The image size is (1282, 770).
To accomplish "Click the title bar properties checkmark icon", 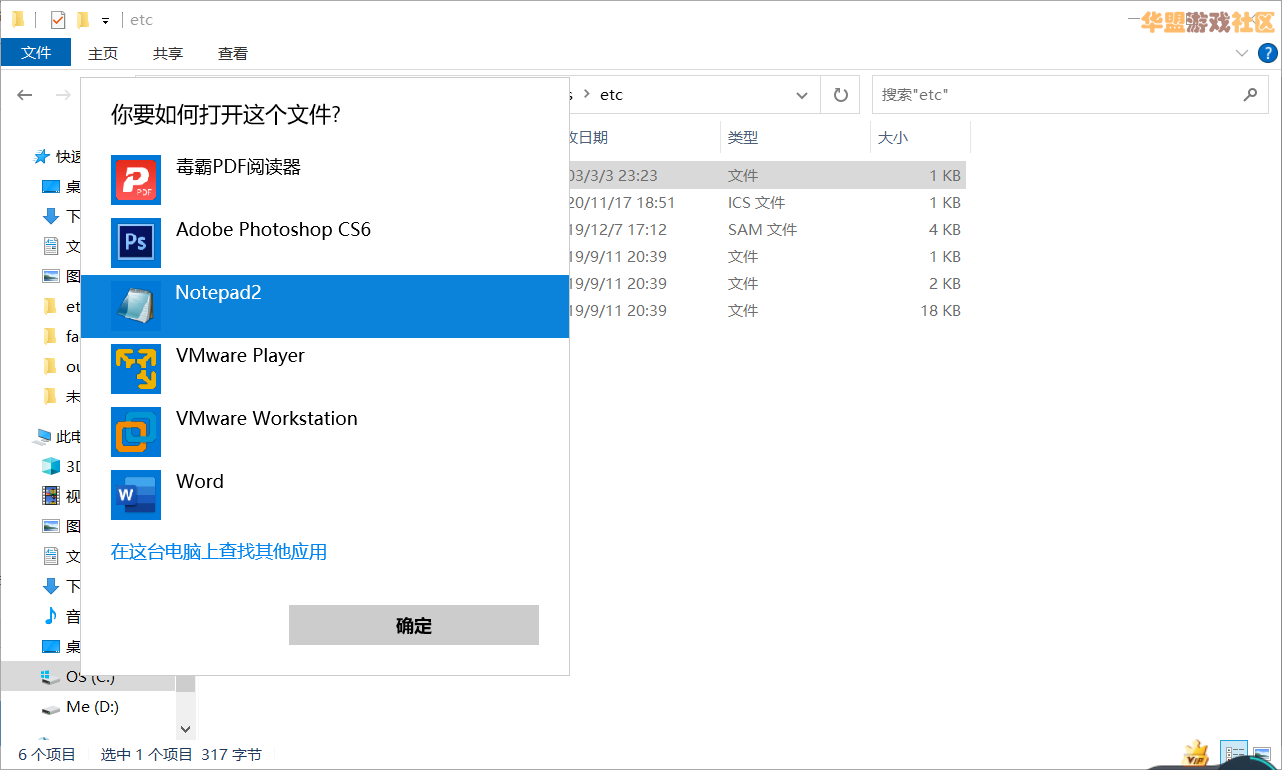I will click(x=58, y=19).
